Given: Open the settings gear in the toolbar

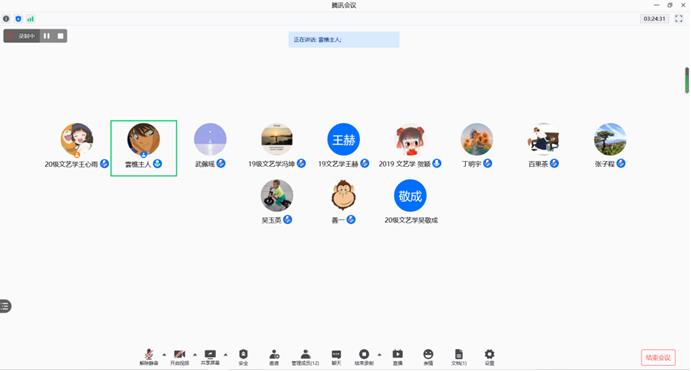Looking at the screenshot, I should click(489, 357).
